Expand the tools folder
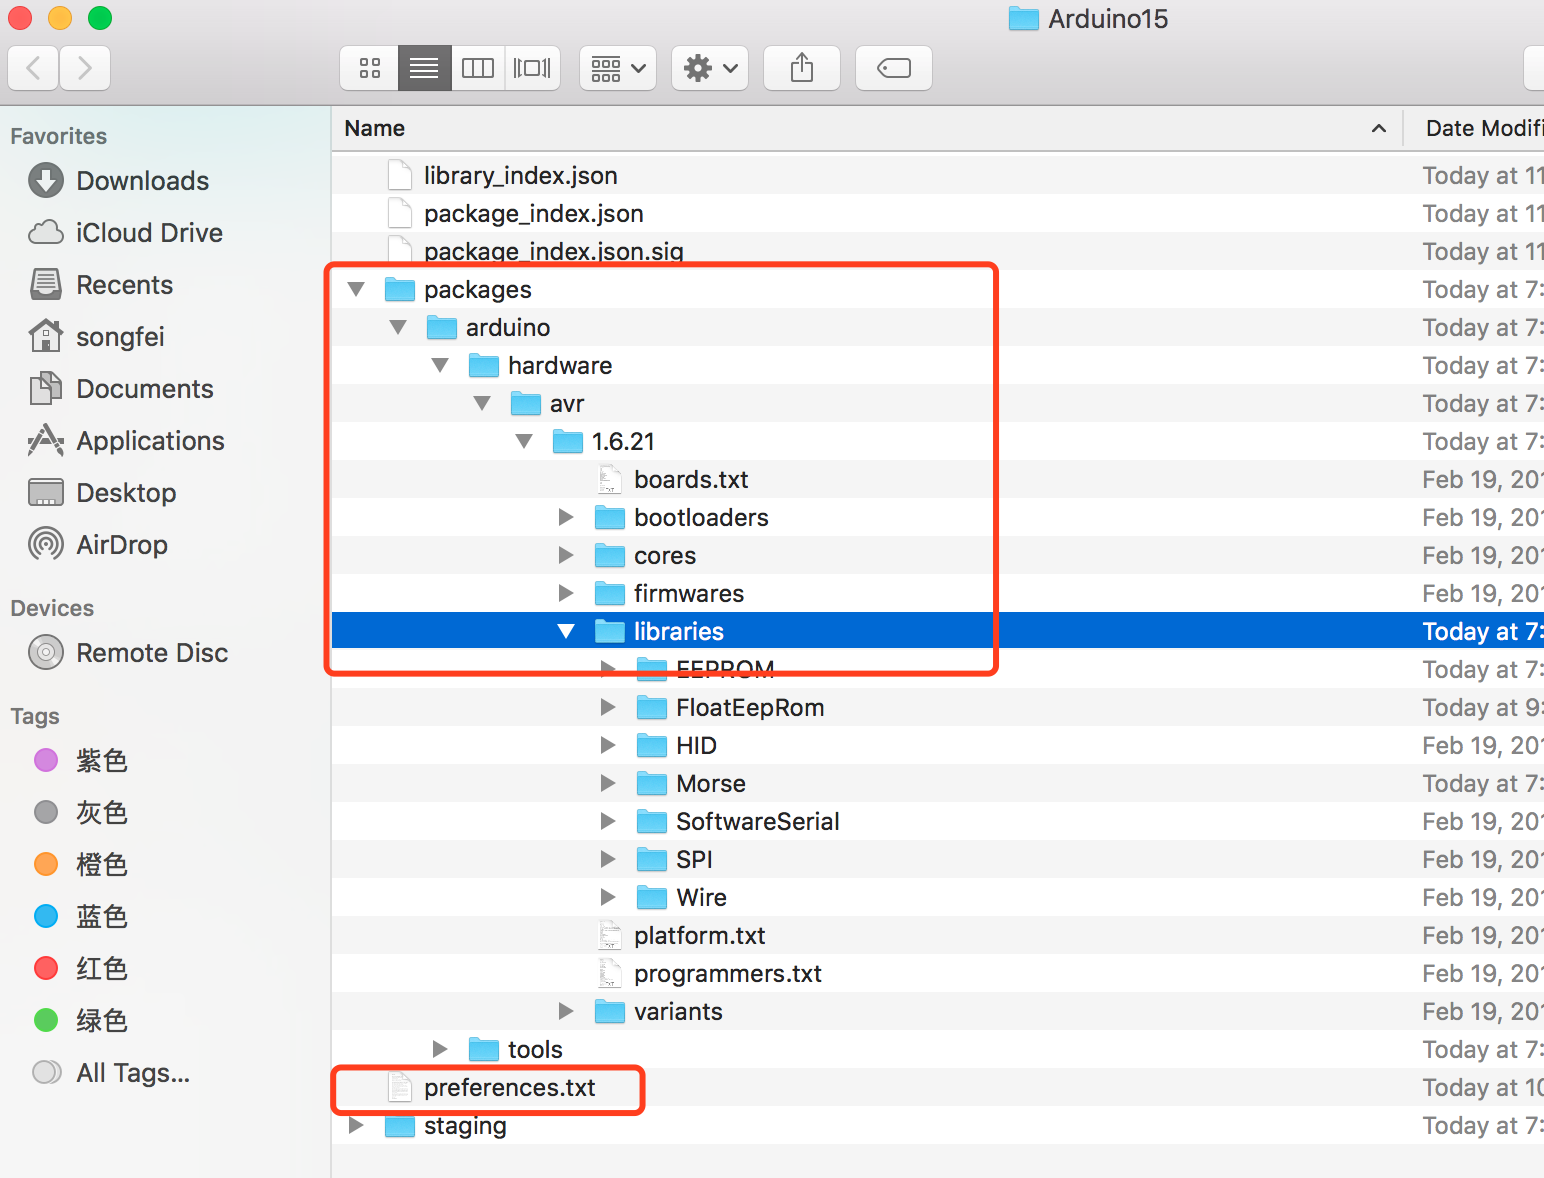This screenshot has width=1544, height=1178. pyautogui.click(x=440, y=1049)
